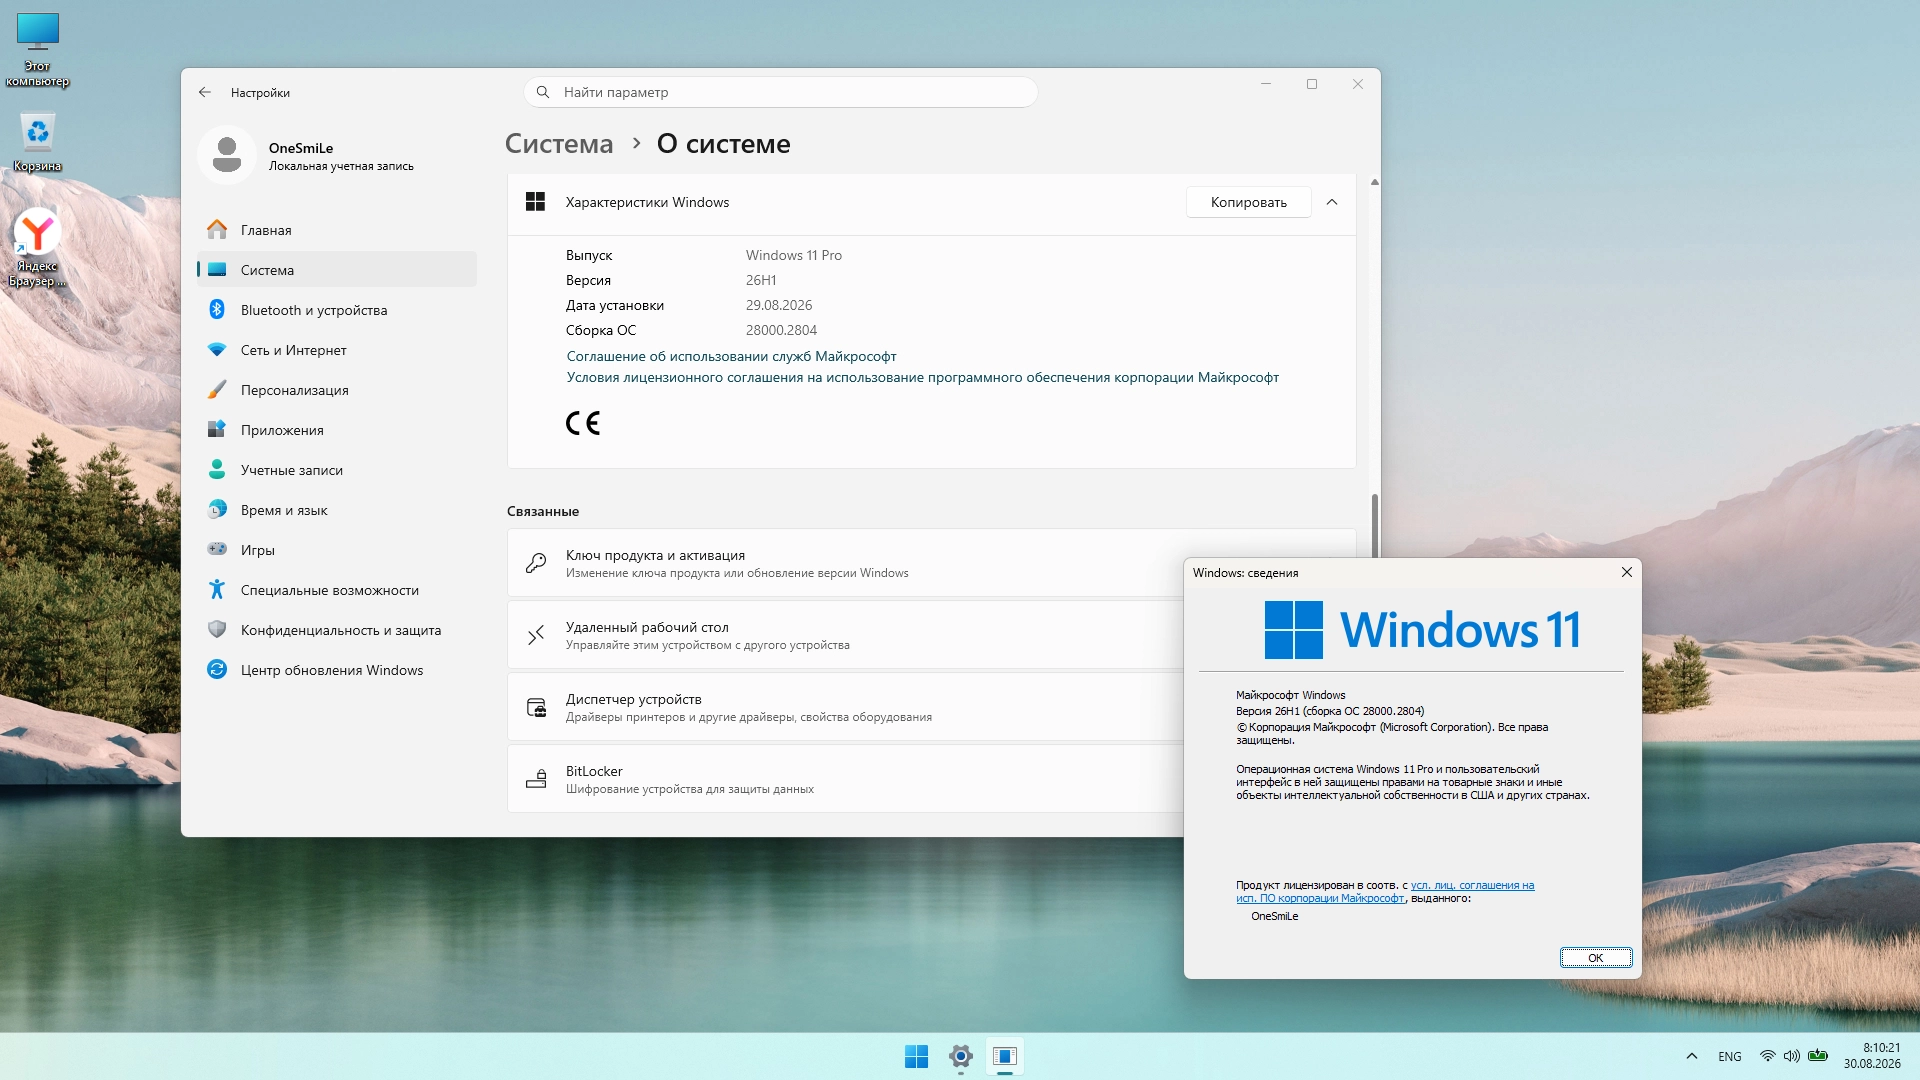Launch Яндекс Браузер from desktop

37,248
